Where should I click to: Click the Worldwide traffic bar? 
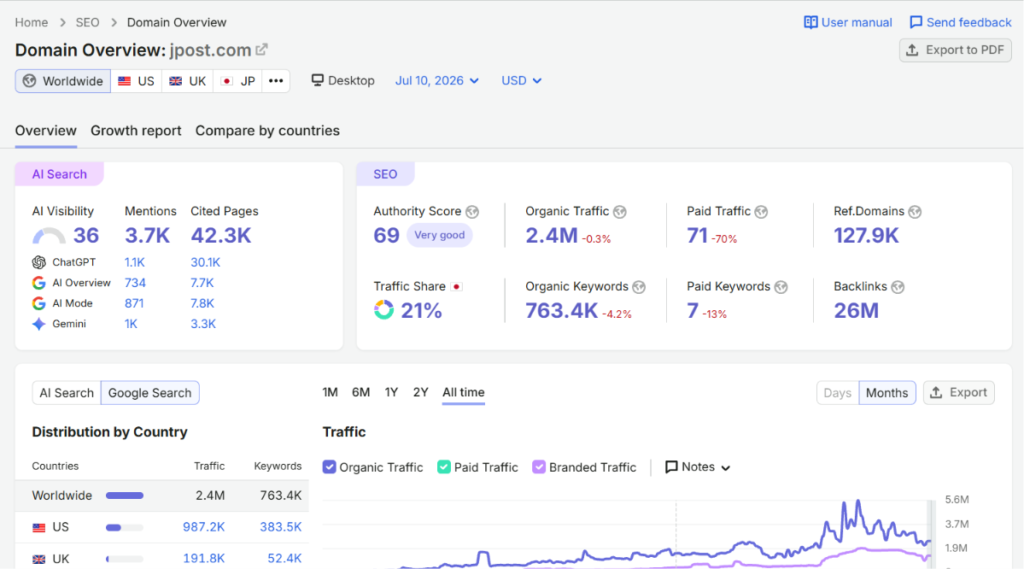(124, 496)
